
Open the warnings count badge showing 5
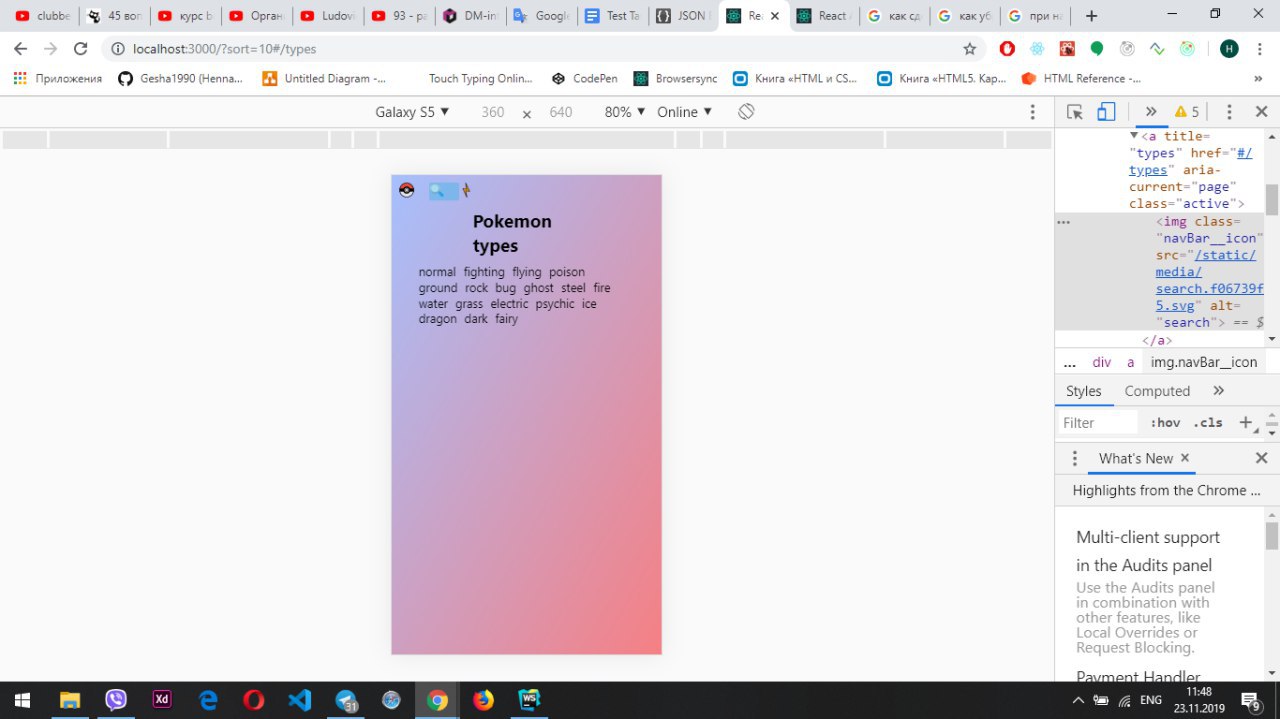[1187, 112]
